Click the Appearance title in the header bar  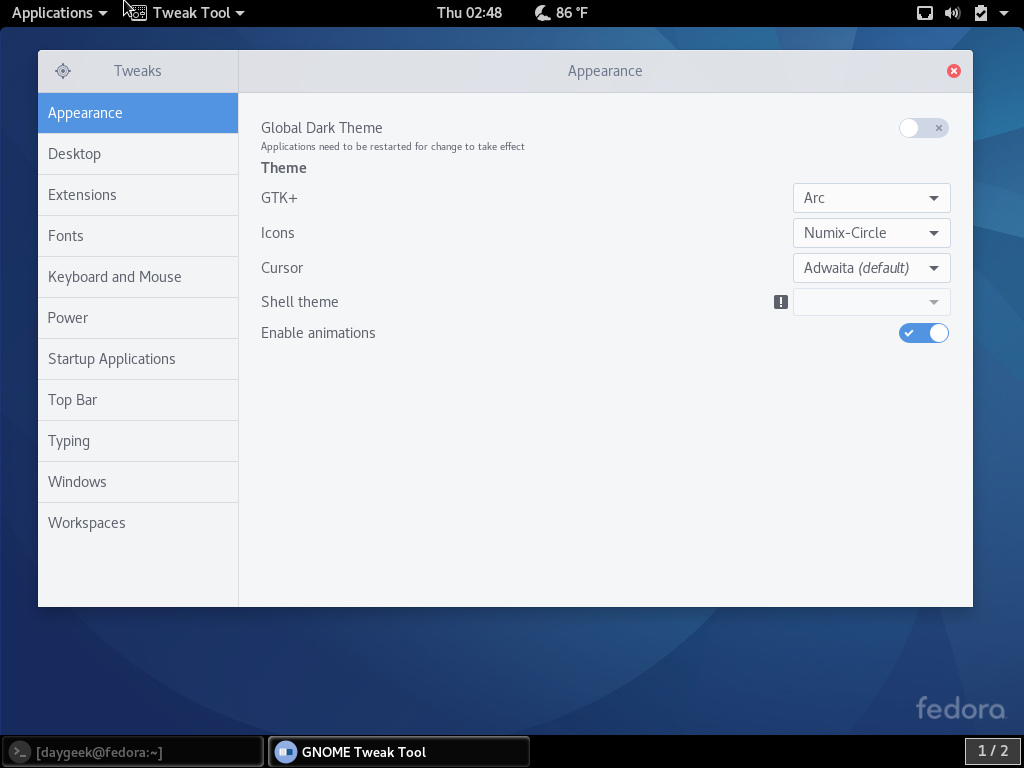(x=605, y=71)
